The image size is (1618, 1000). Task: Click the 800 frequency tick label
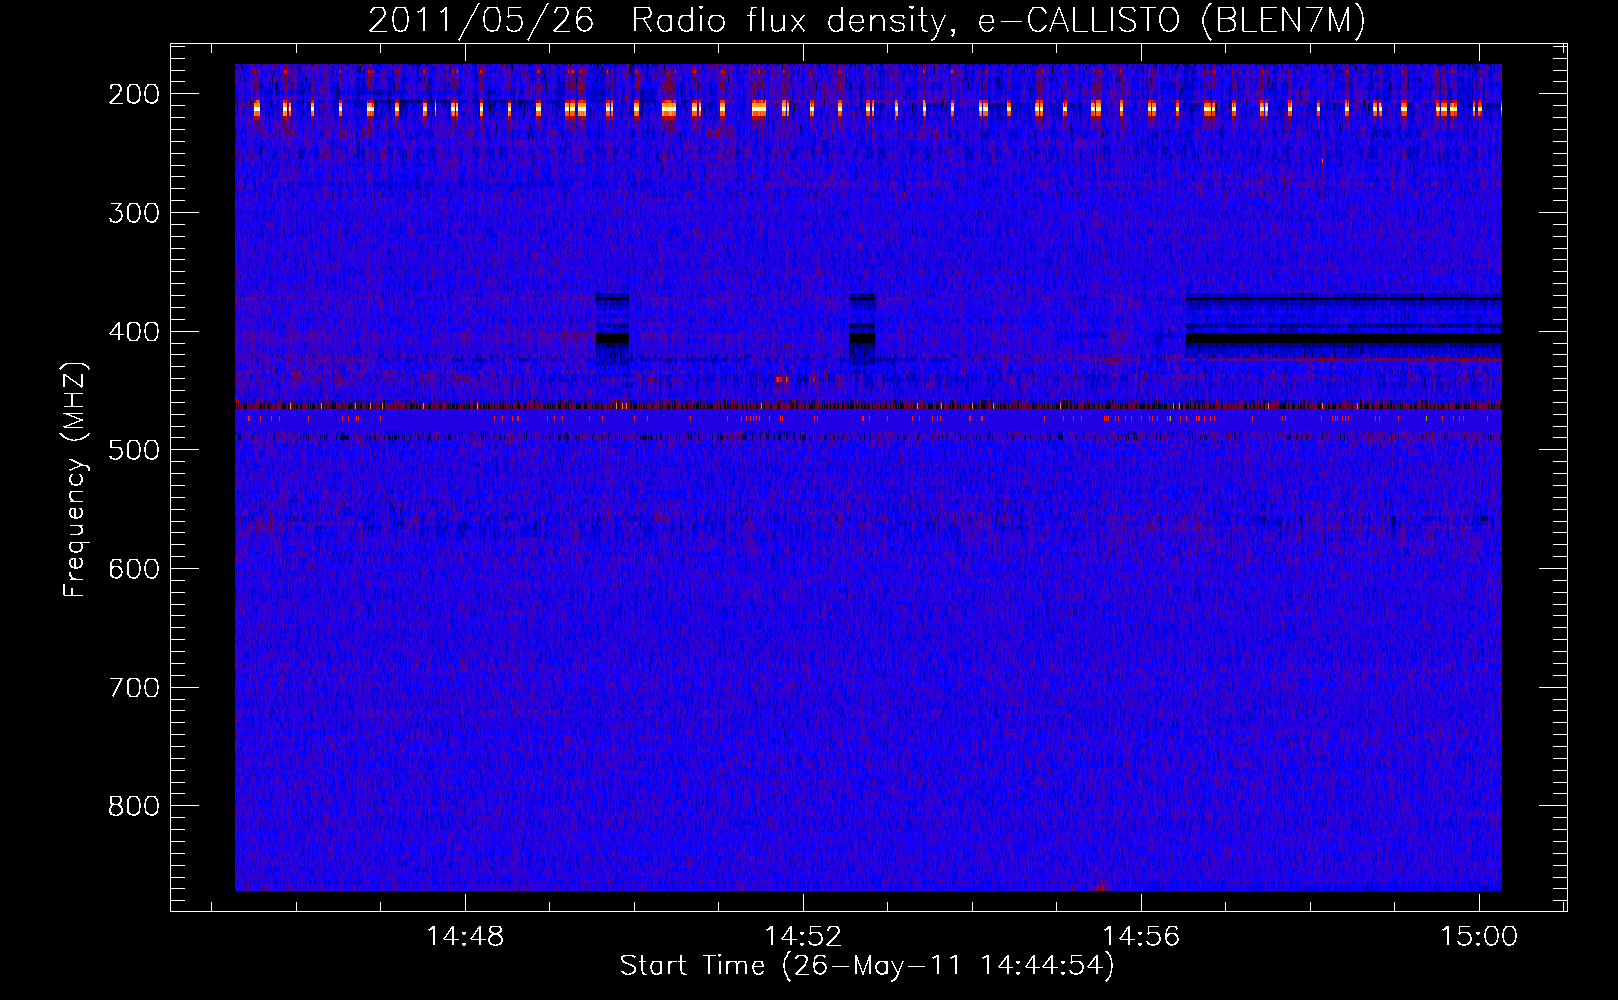click(134, 806)
